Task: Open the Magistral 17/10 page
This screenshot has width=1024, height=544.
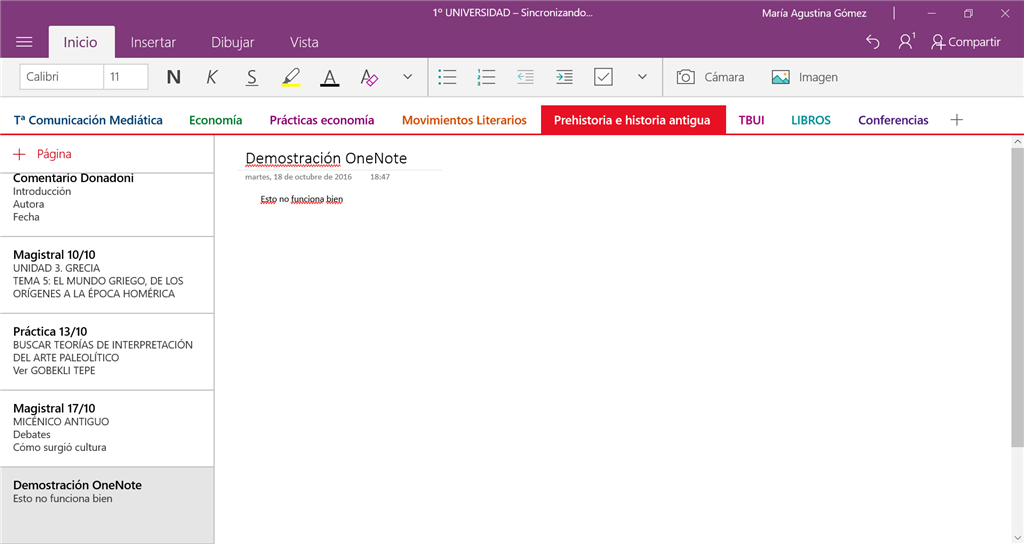Action: click(x=106, y=428)
